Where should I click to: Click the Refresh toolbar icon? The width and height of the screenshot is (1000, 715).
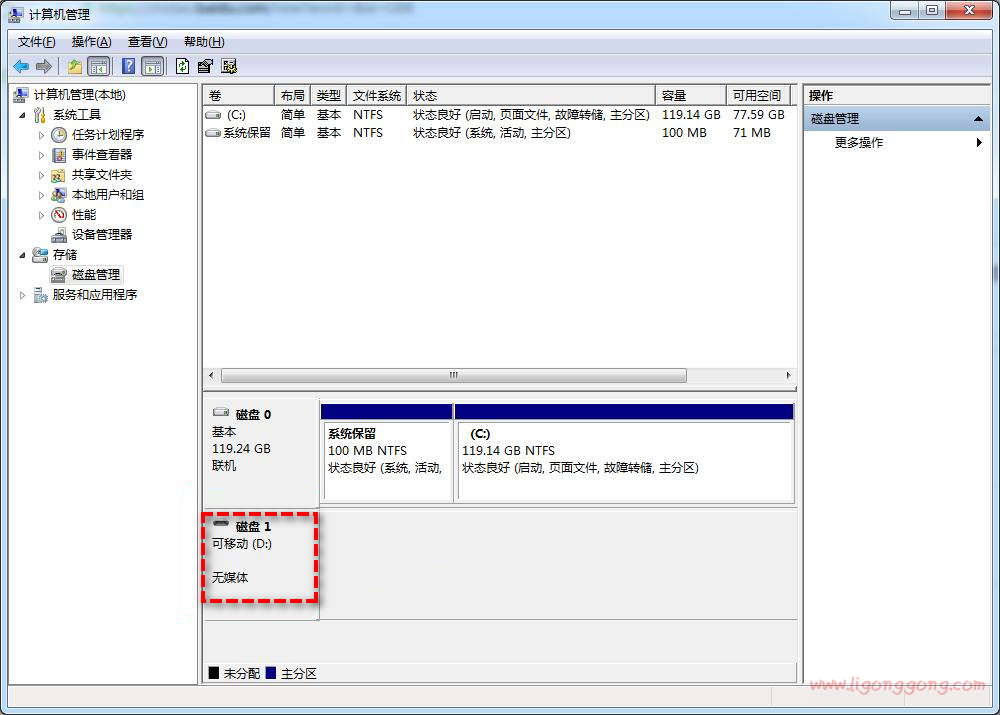(182, 66)
